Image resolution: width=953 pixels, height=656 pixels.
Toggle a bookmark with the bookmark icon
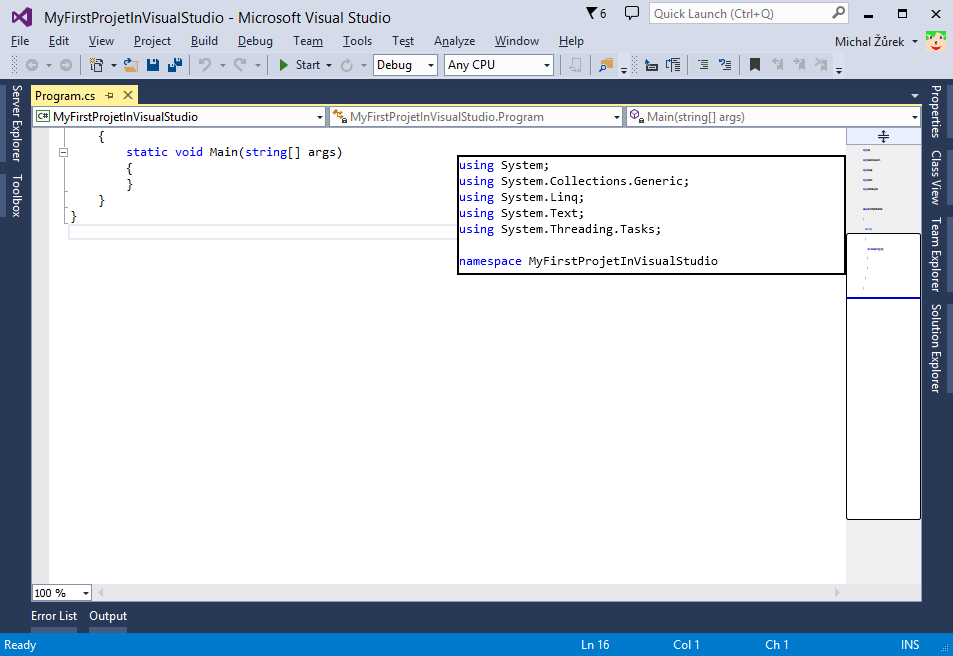(x=755, y=65)
